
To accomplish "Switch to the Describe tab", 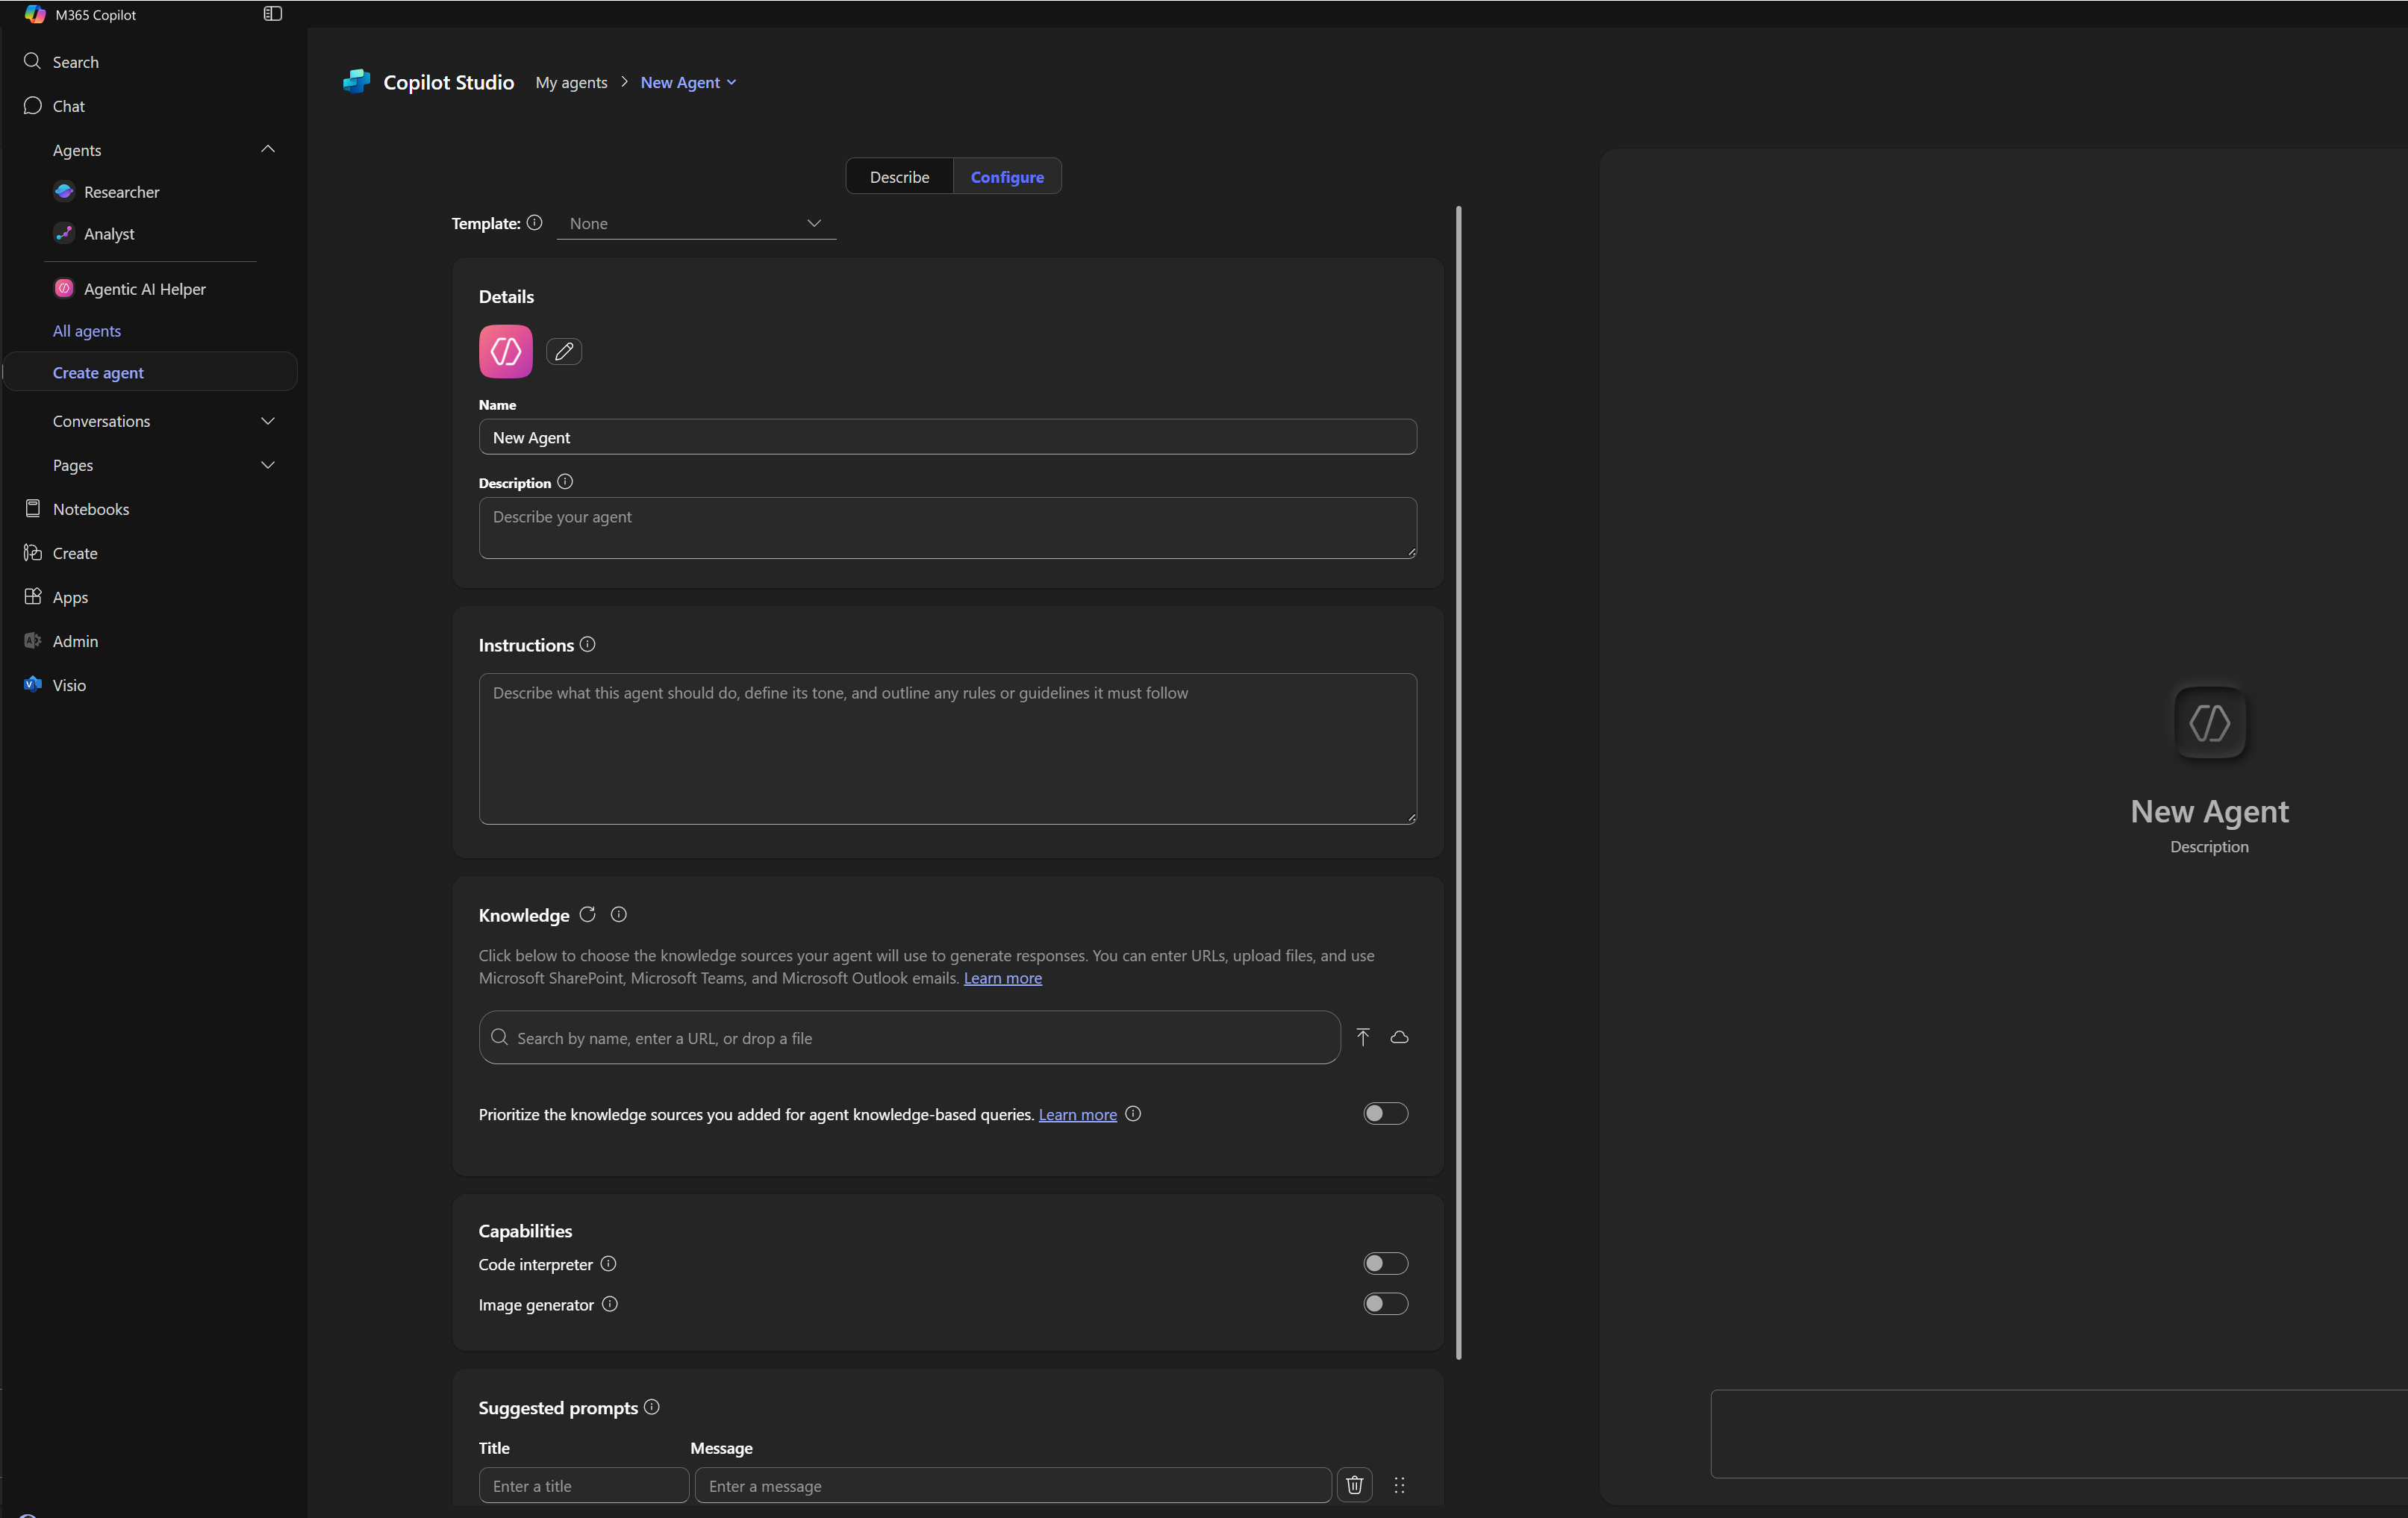I will (899, 177).
